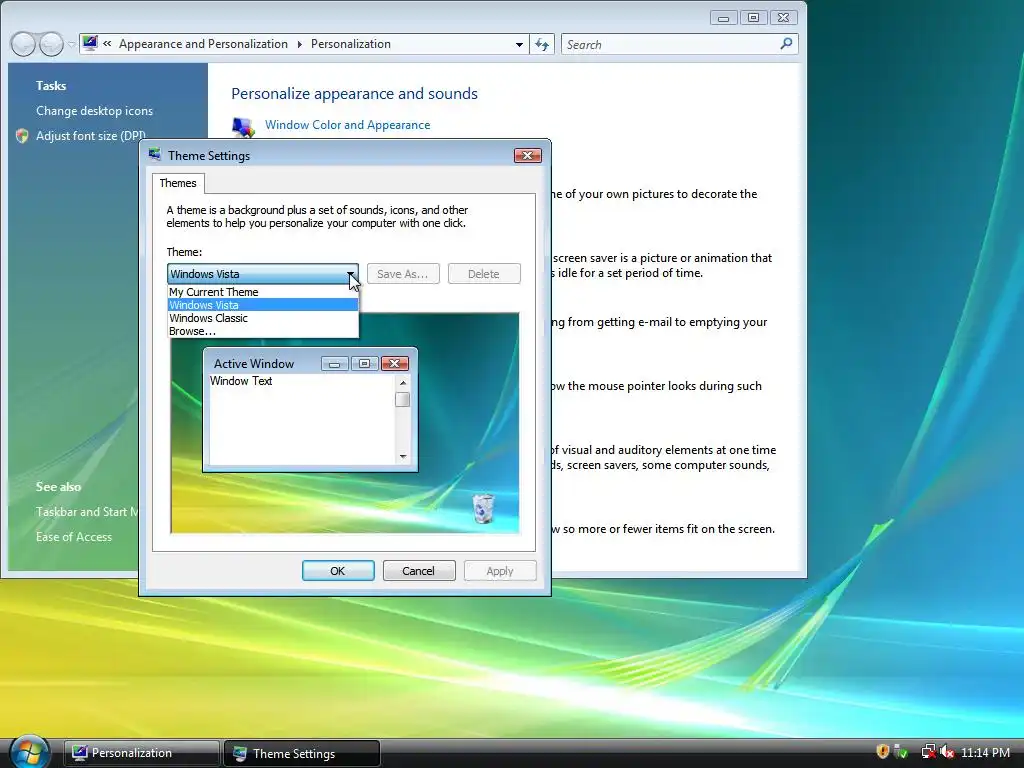Click the network tray icon
This screenshot has height=768, width=1024.
(928, 752)
